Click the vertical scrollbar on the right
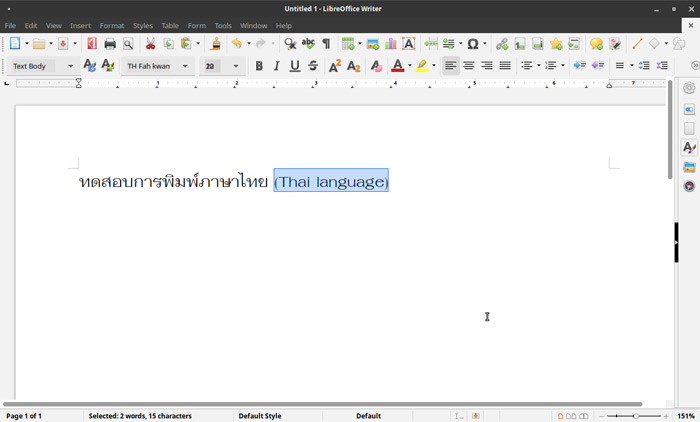Image resolution: width=700 pixels, height=422 pixels. click(670, 130)
